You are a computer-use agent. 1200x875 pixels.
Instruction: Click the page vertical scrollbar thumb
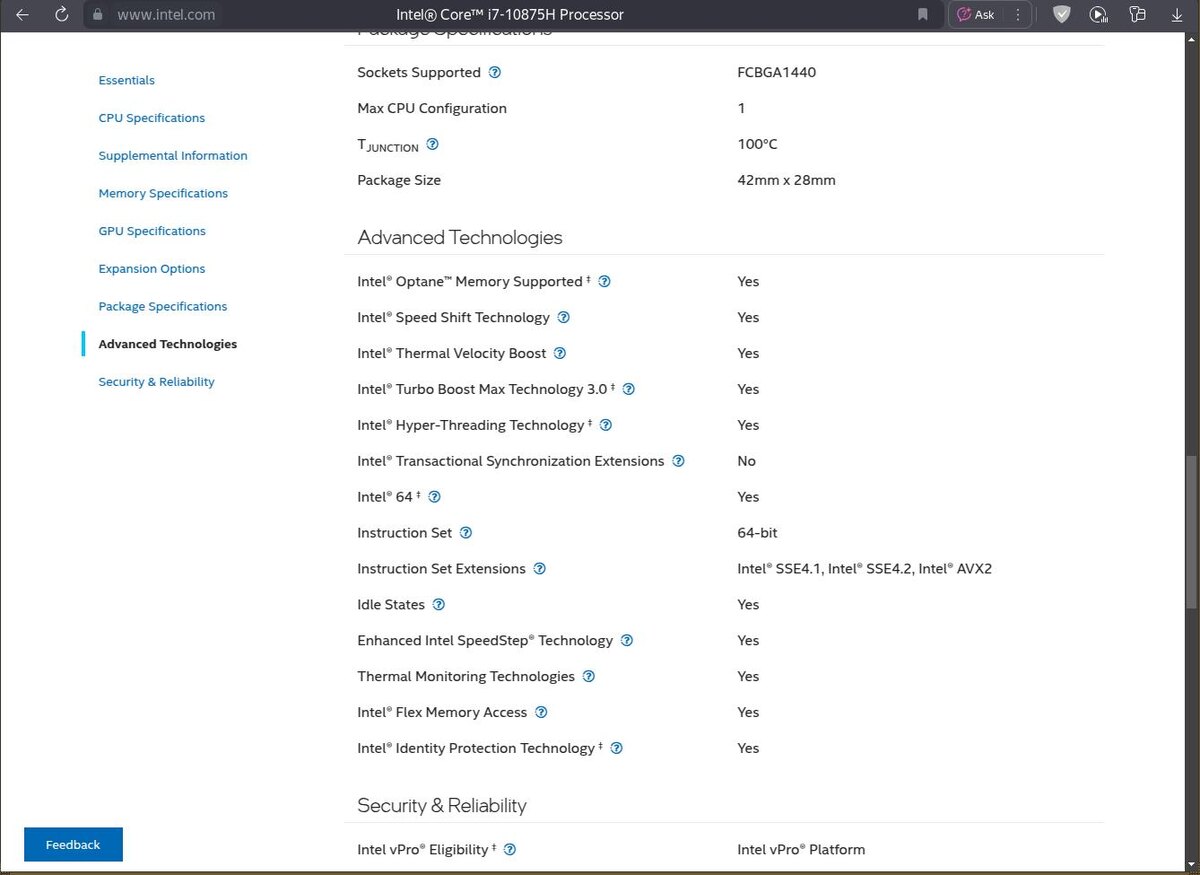1192,530
